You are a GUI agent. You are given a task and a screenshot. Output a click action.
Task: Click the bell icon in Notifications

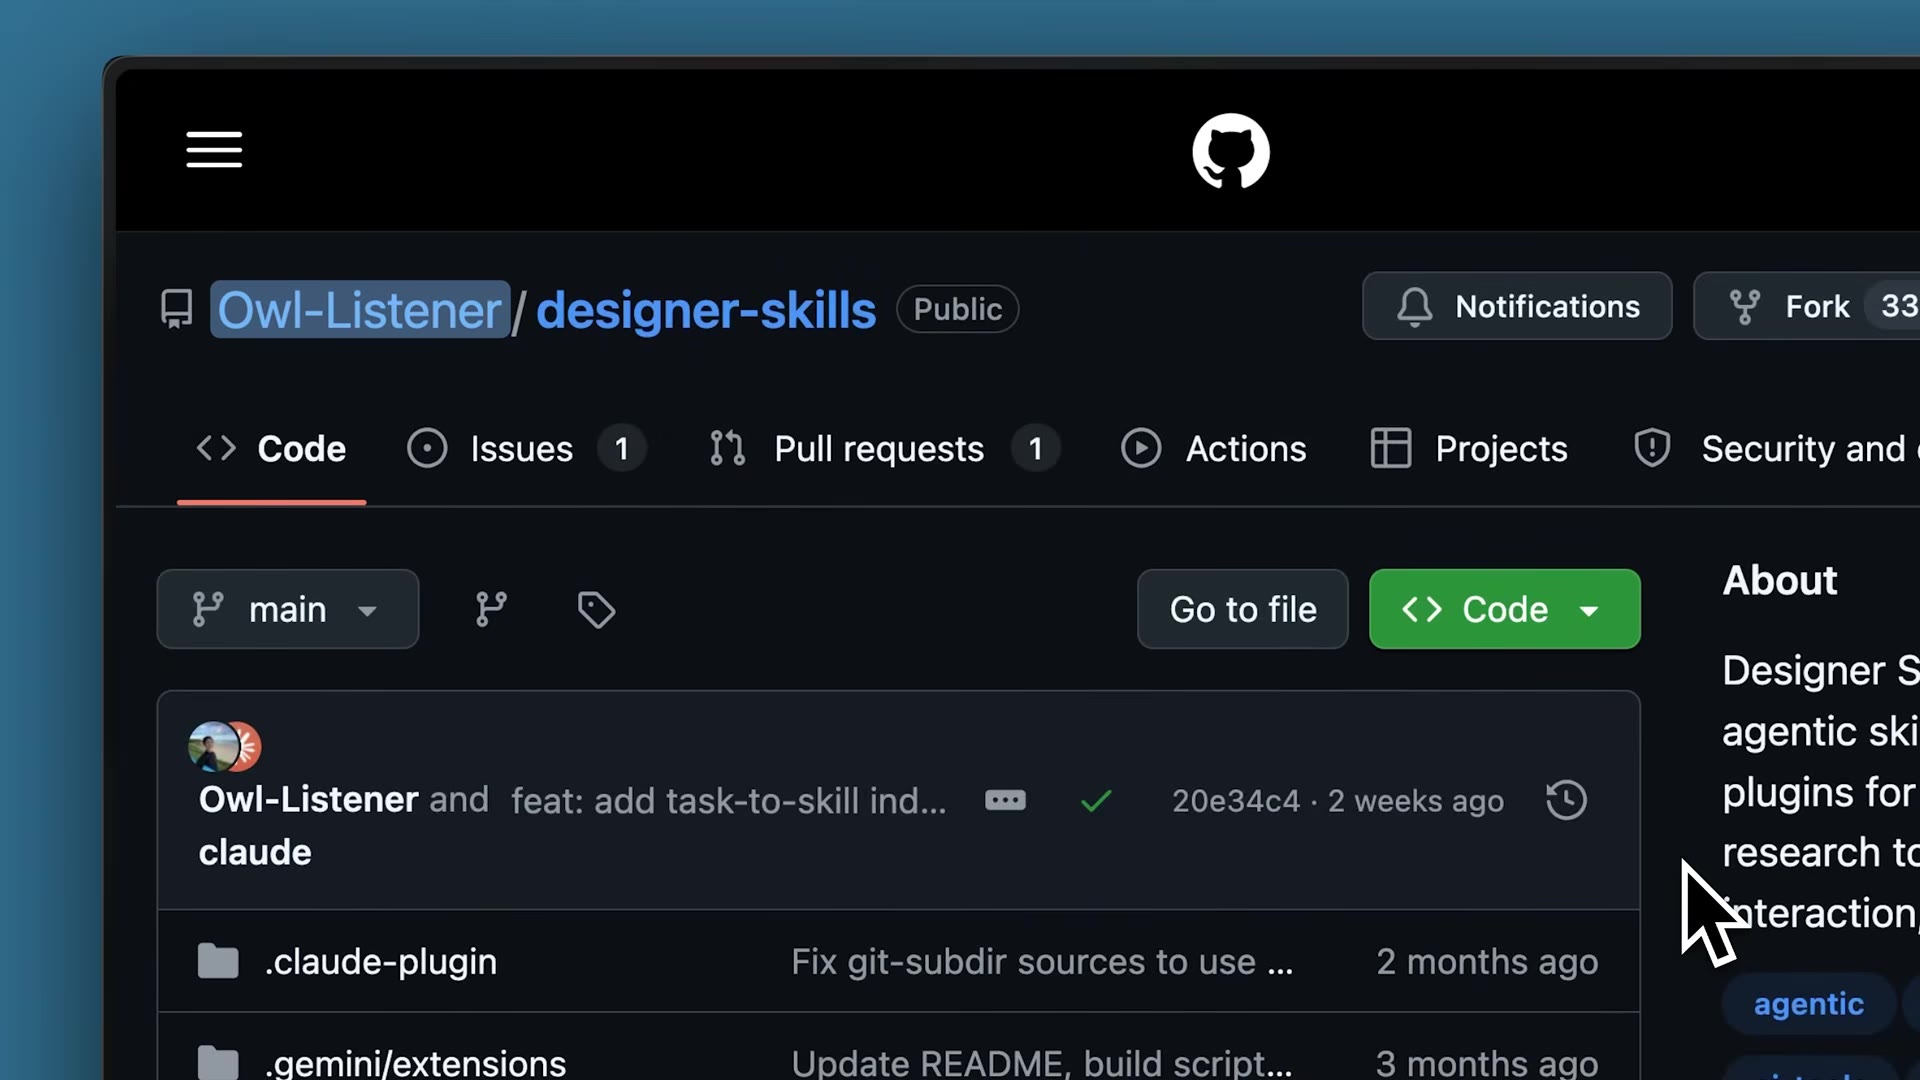(1415, 306)
